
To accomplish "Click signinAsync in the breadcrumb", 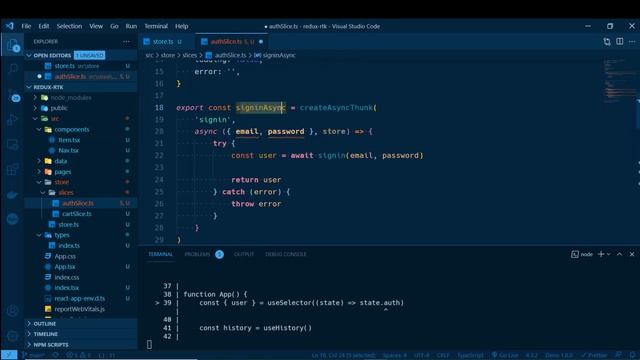I will click(279, 55).
